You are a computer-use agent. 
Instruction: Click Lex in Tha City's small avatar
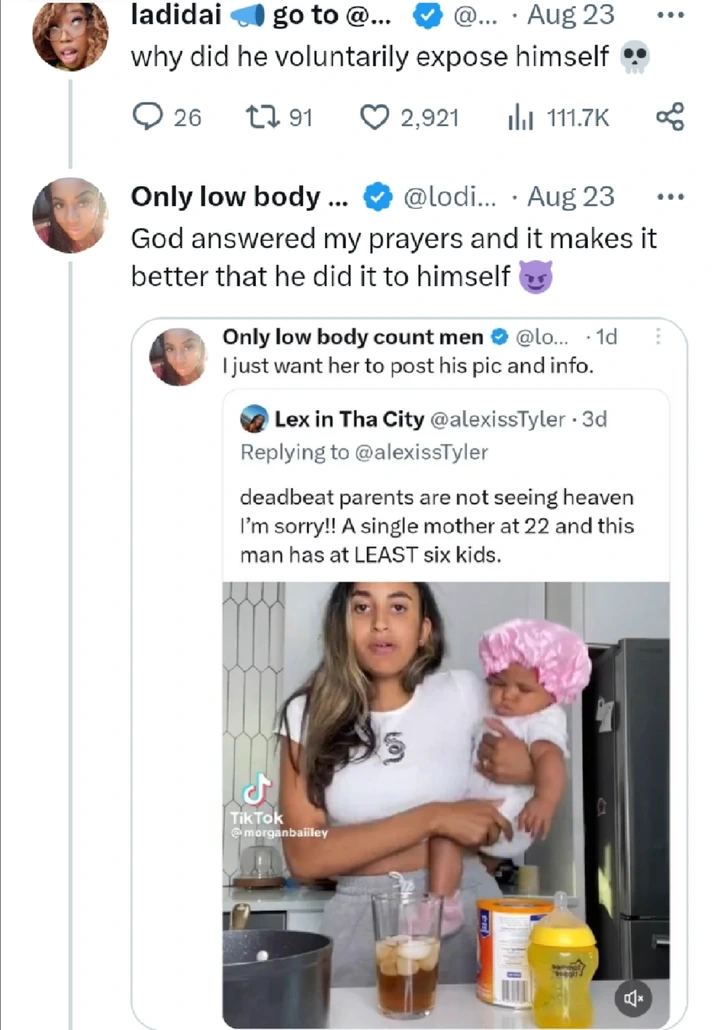point(255,419)
